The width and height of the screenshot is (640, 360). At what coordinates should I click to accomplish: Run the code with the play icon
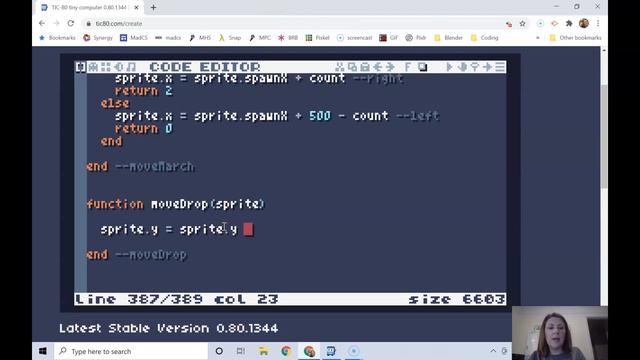coord(449,67)
